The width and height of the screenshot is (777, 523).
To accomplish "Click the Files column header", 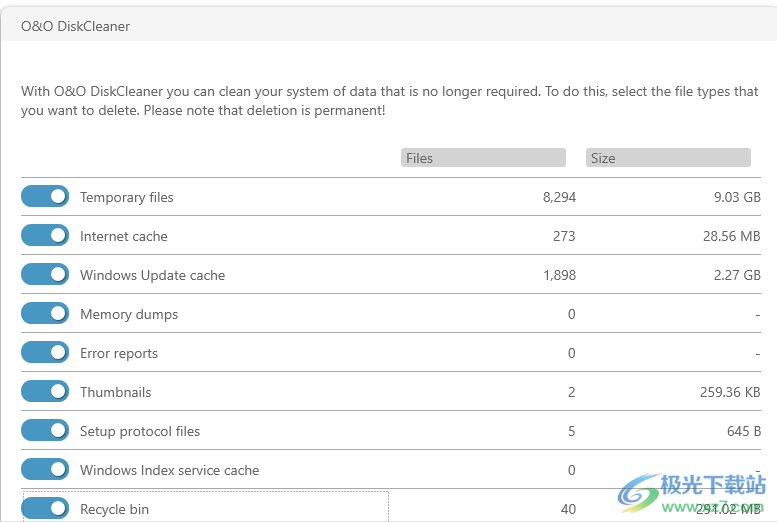I will pos(483,158).
